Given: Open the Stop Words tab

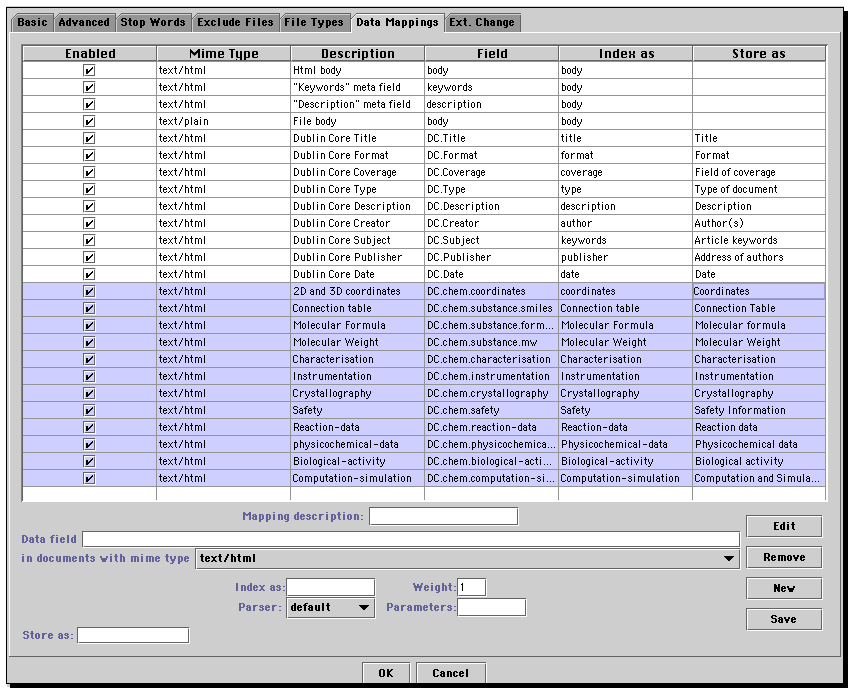Looking at the screenshot, I should tap(153, 22).
